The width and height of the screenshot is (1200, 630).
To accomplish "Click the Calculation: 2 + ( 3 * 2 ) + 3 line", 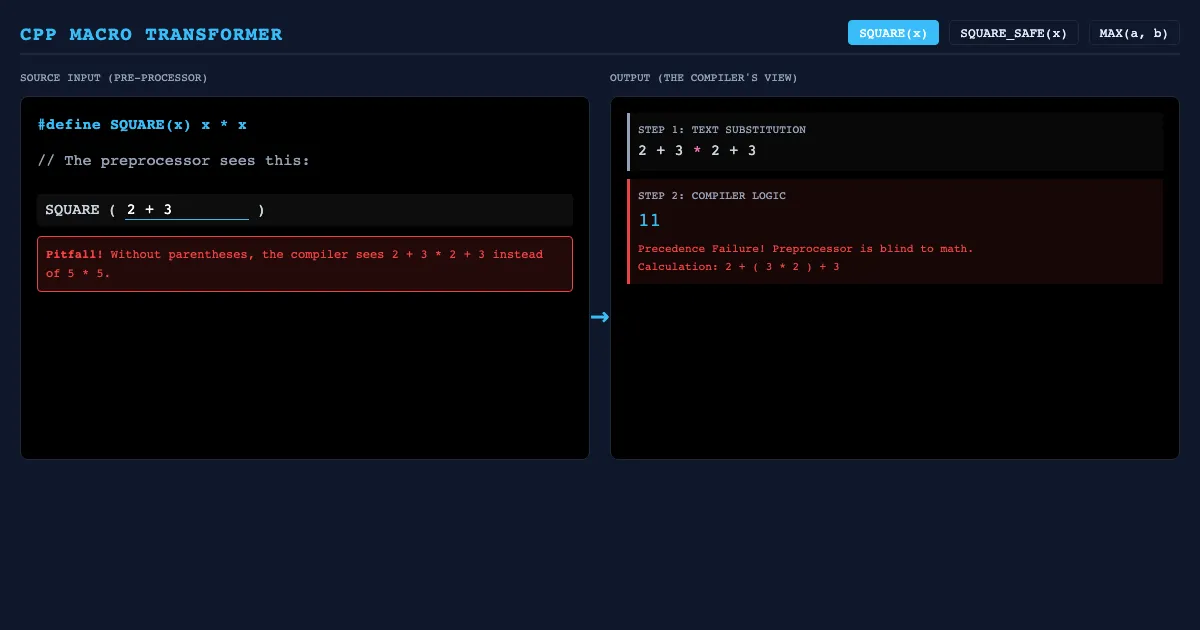I will 739,267.
